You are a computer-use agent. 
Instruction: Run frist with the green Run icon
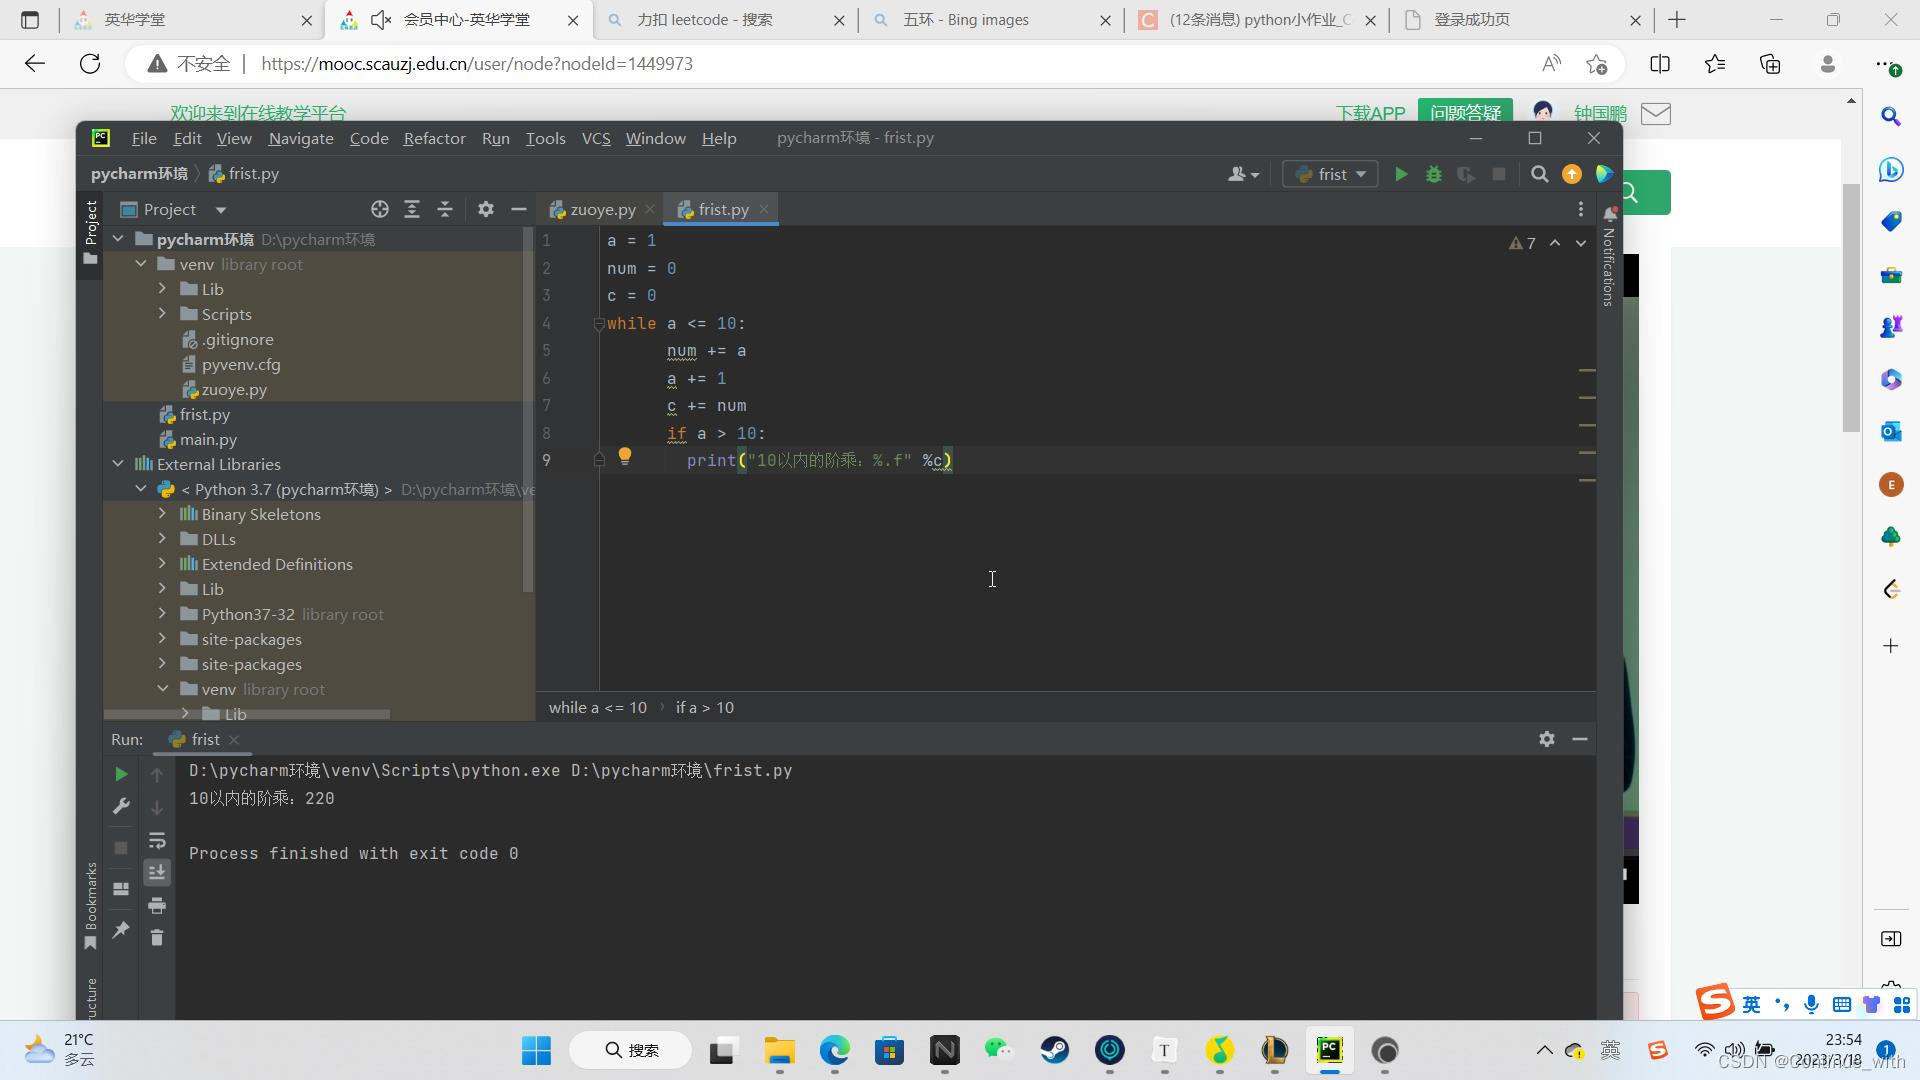click(1401, 174)
